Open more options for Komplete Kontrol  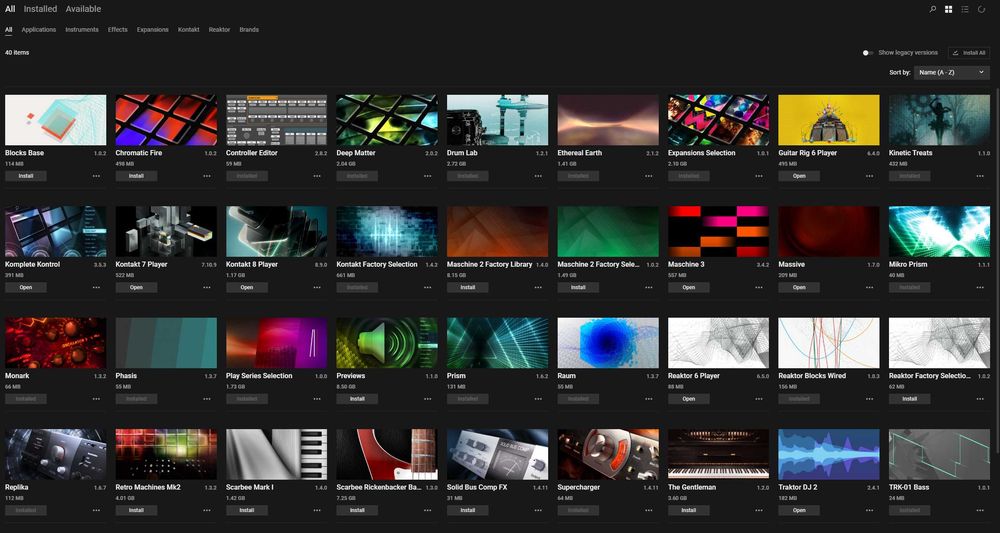[x=96, y=288]
